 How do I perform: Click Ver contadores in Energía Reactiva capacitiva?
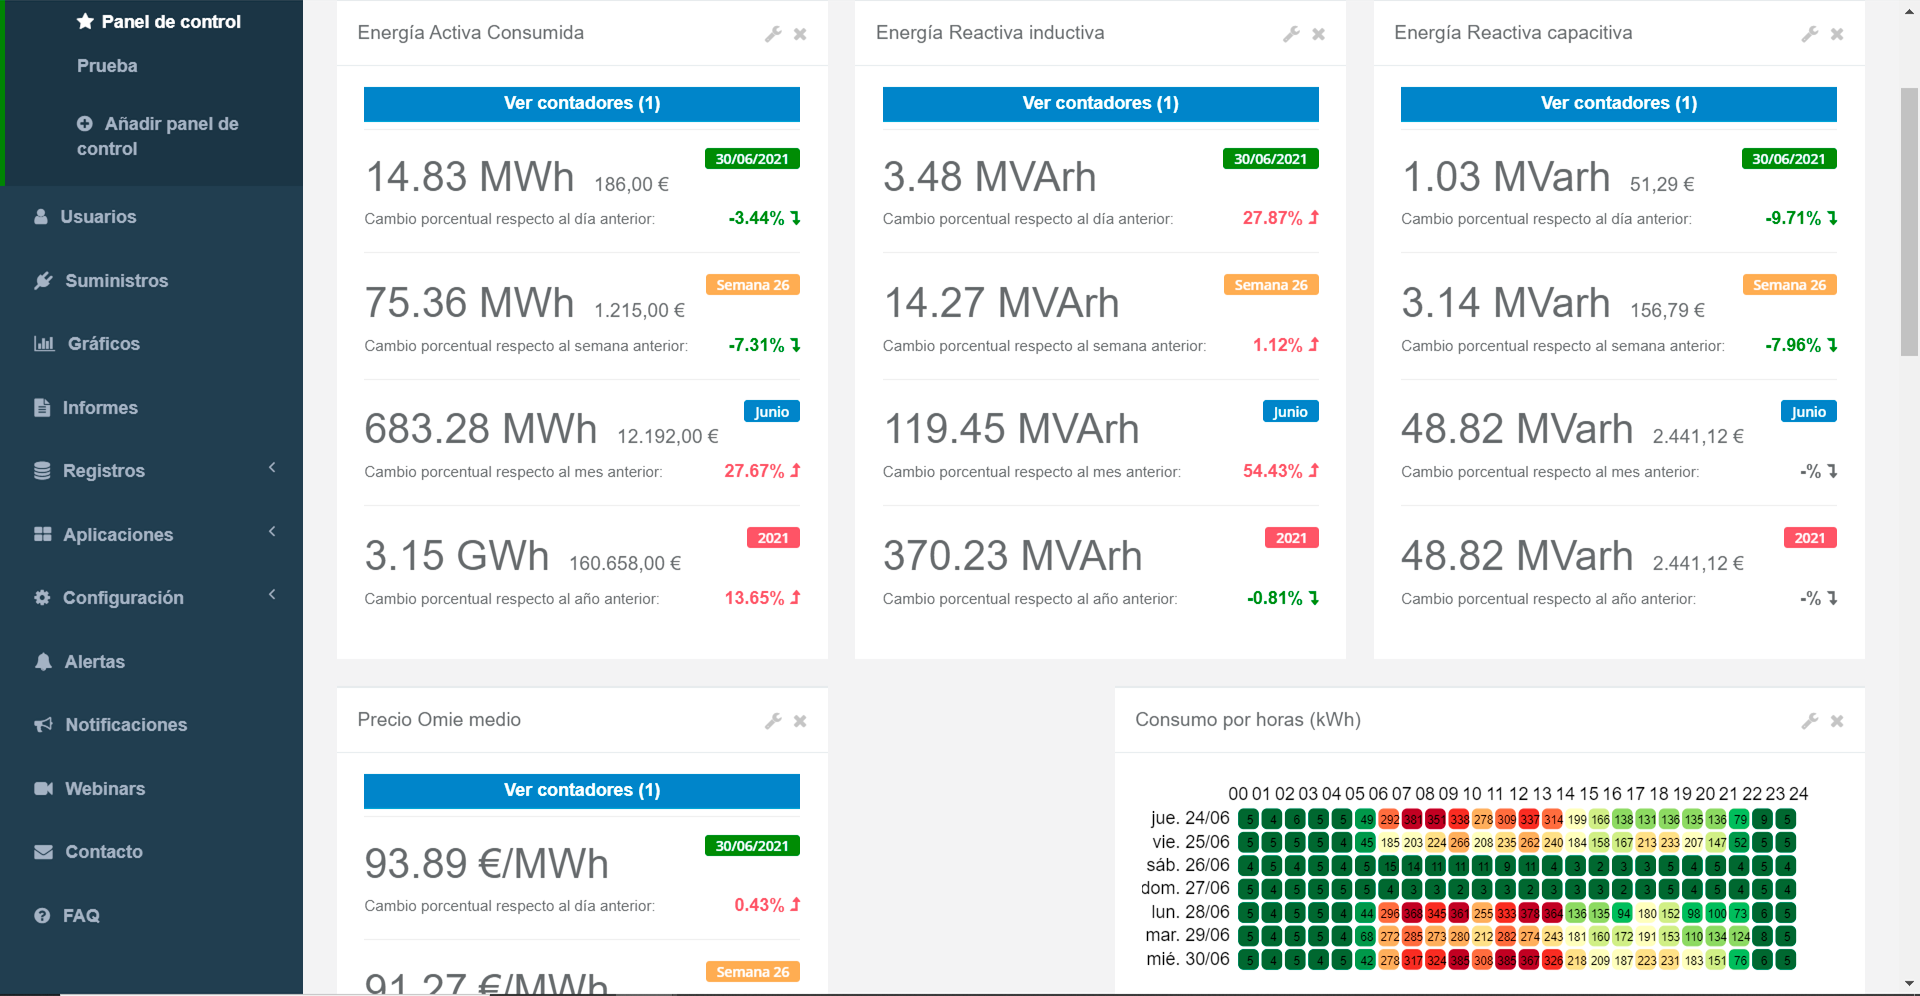click(1619, 104)
